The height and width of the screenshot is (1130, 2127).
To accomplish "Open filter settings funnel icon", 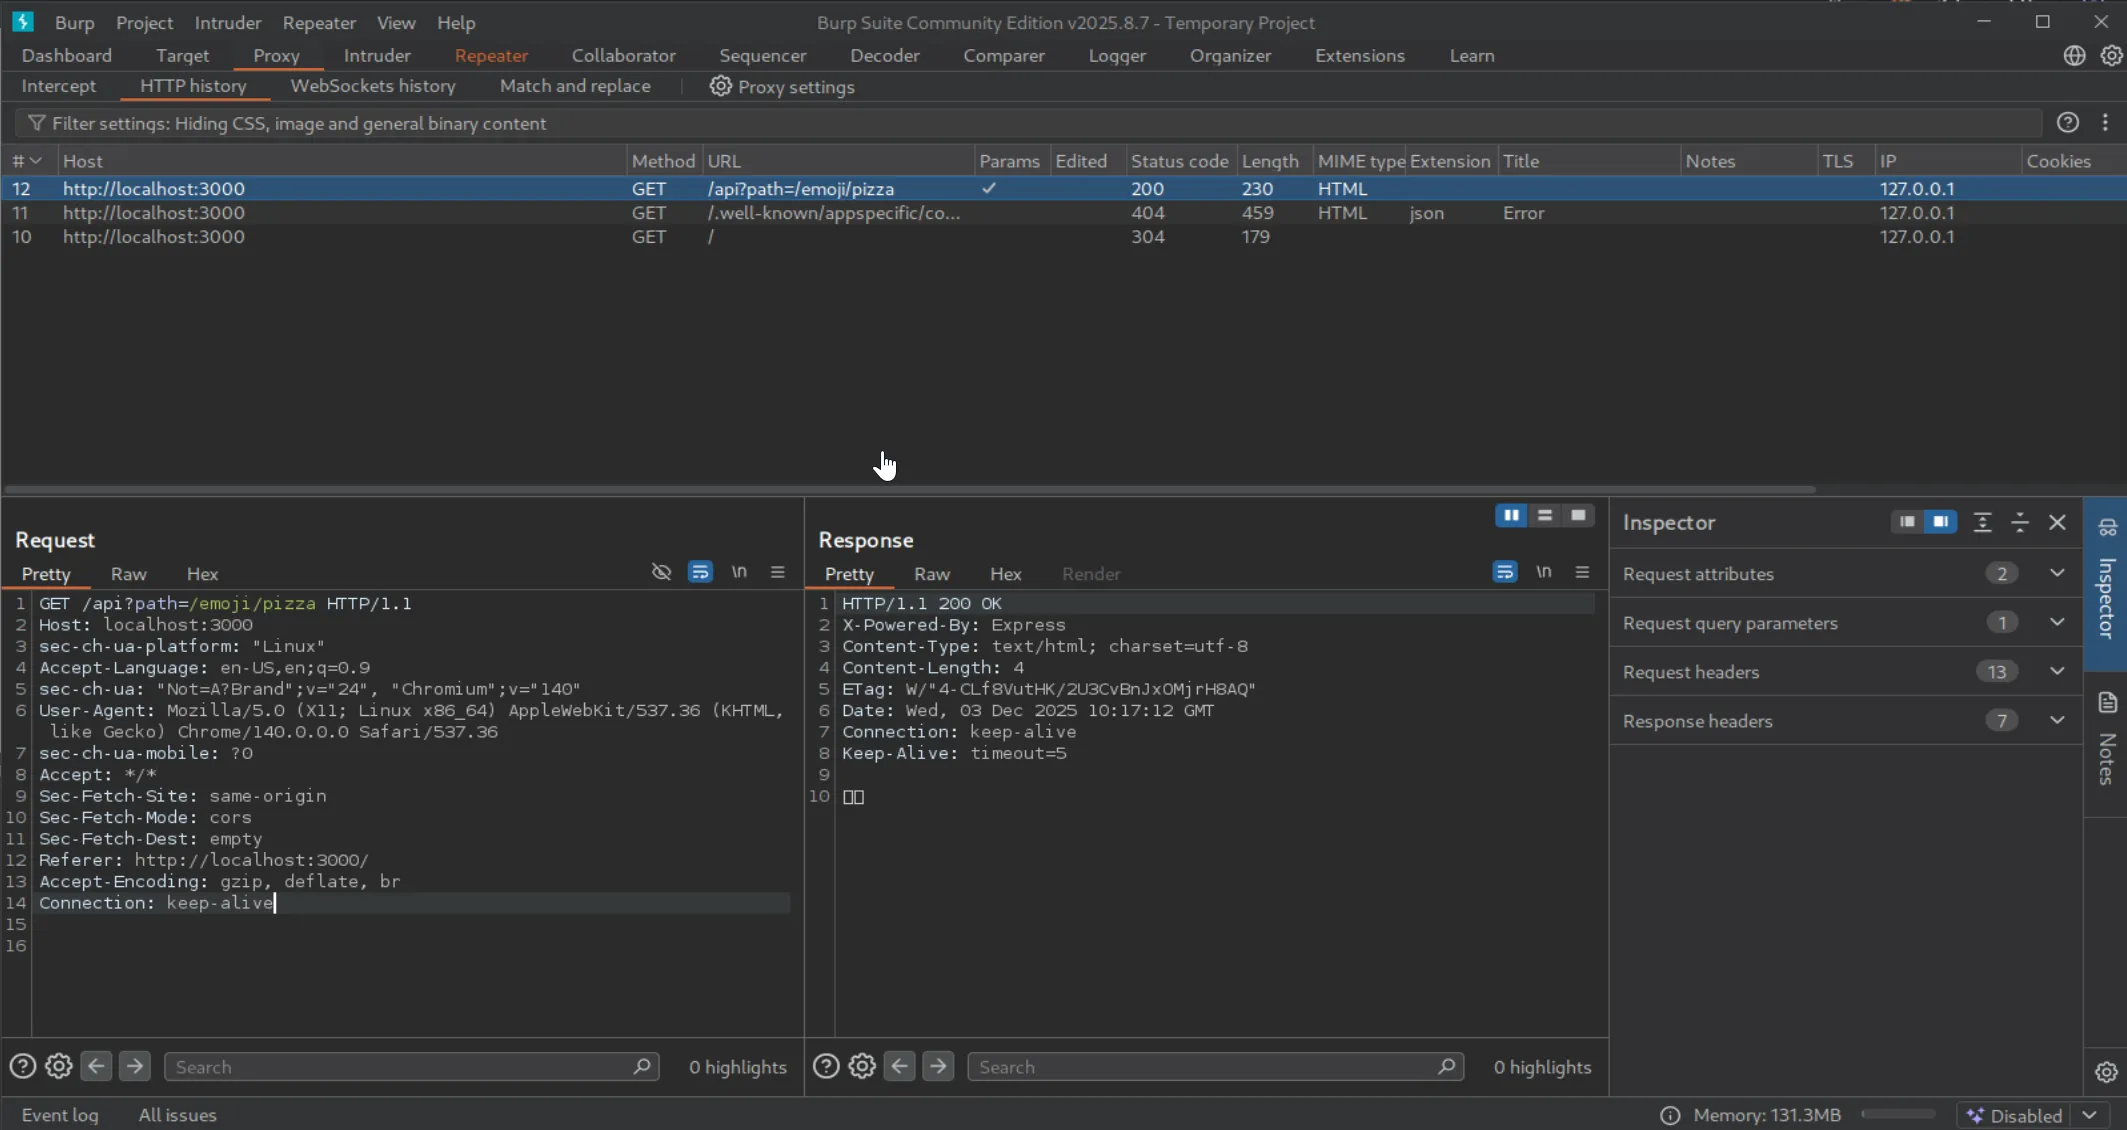I will click(37, 123).
